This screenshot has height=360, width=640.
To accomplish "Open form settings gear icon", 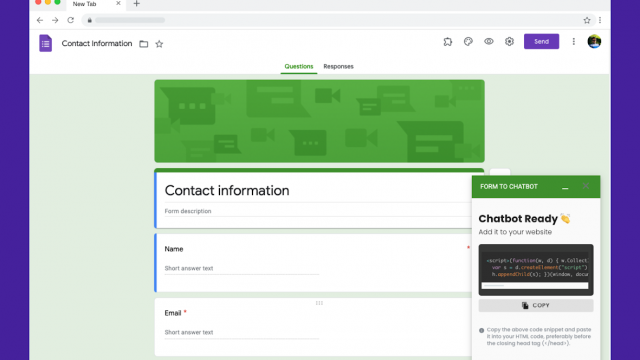I will 509,42.
